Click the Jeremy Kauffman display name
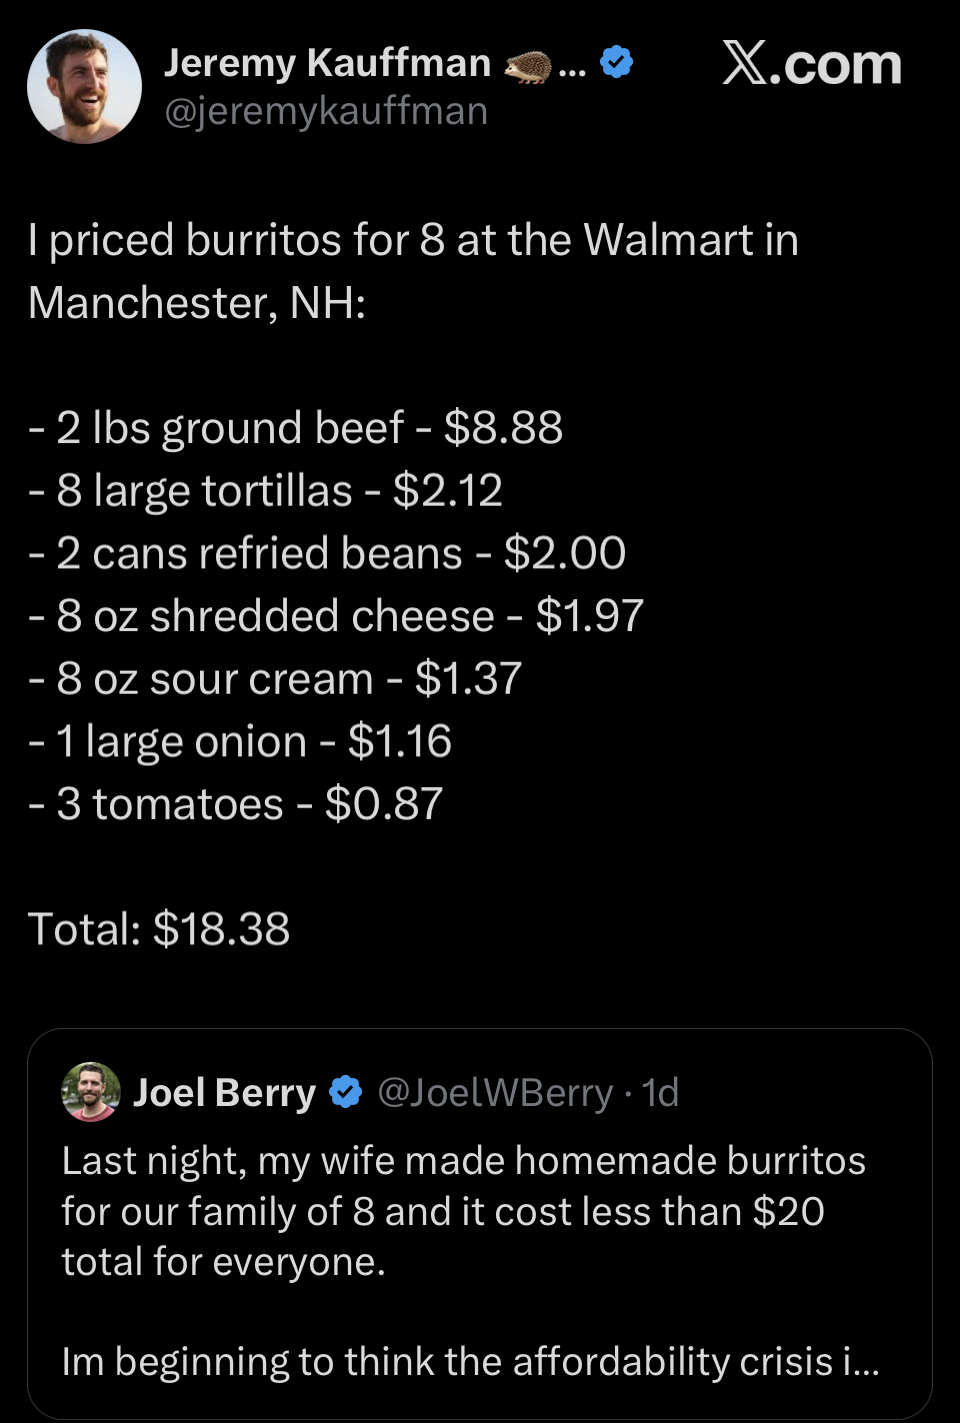960x1423 pixels. (x=327, y=63)
